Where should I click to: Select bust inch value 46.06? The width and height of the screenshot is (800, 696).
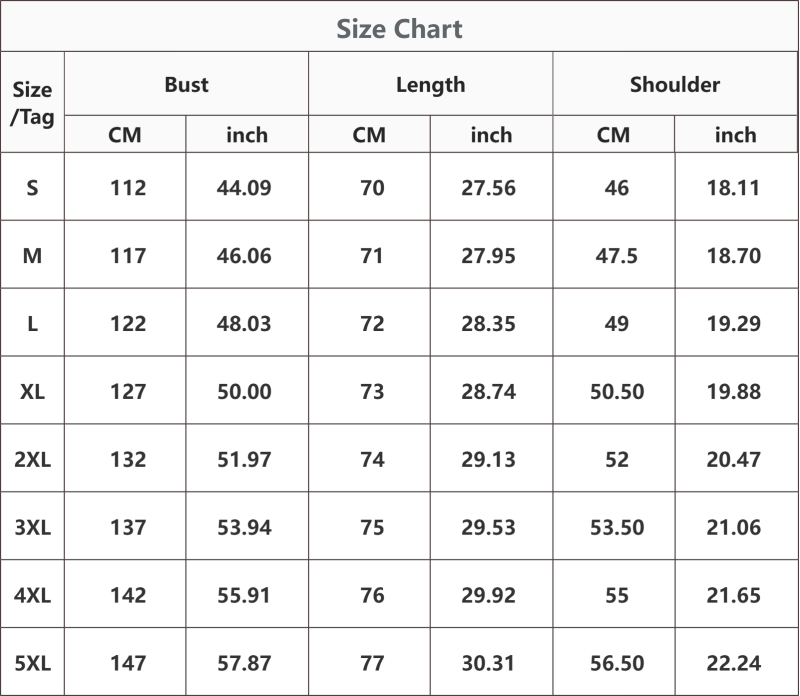pyautogui.click(x=244, y=256)
